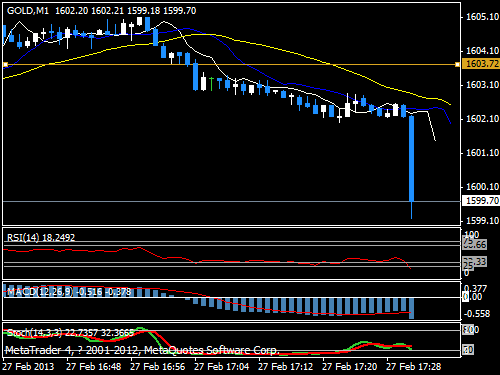Click the 27 Feb 17:20 time label
500x375 pixels.
[350, 367]
